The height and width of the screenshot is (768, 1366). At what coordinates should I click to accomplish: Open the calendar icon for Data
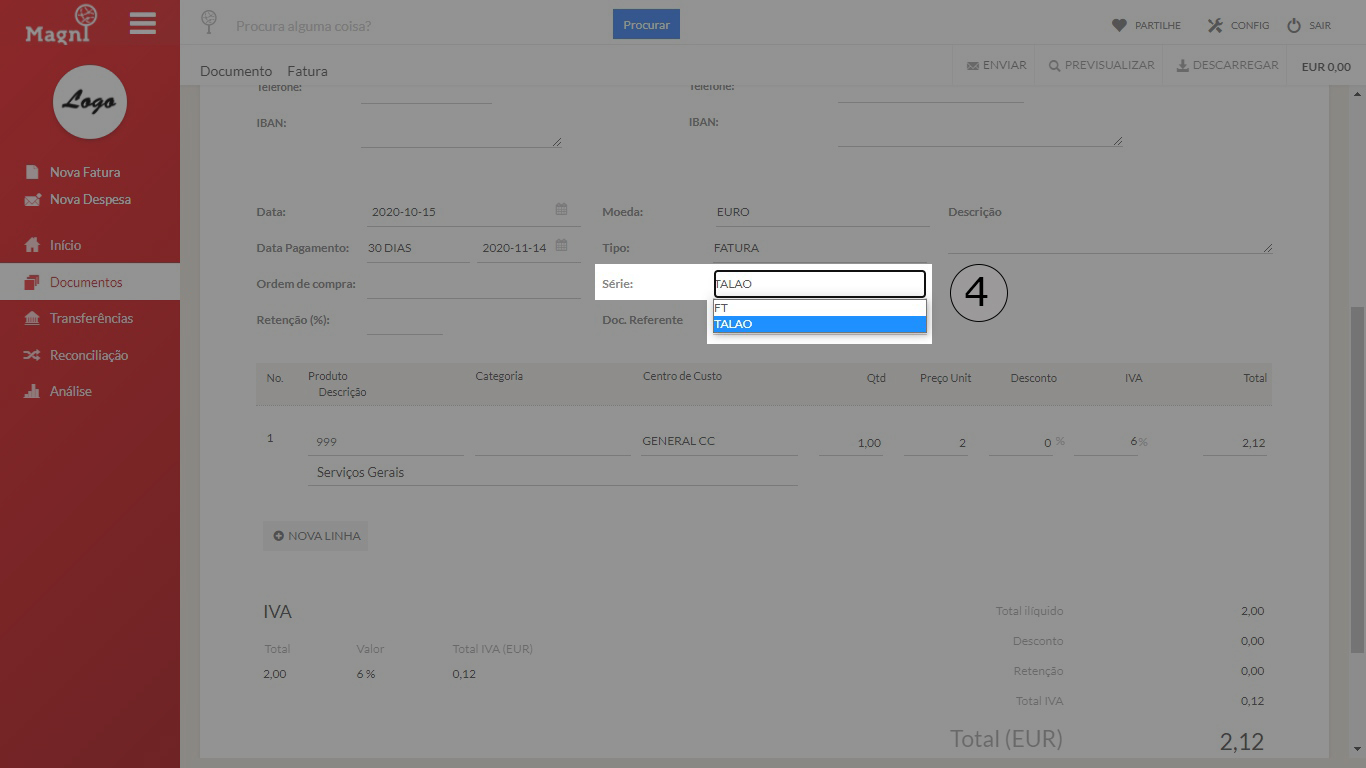pos(561,209)
